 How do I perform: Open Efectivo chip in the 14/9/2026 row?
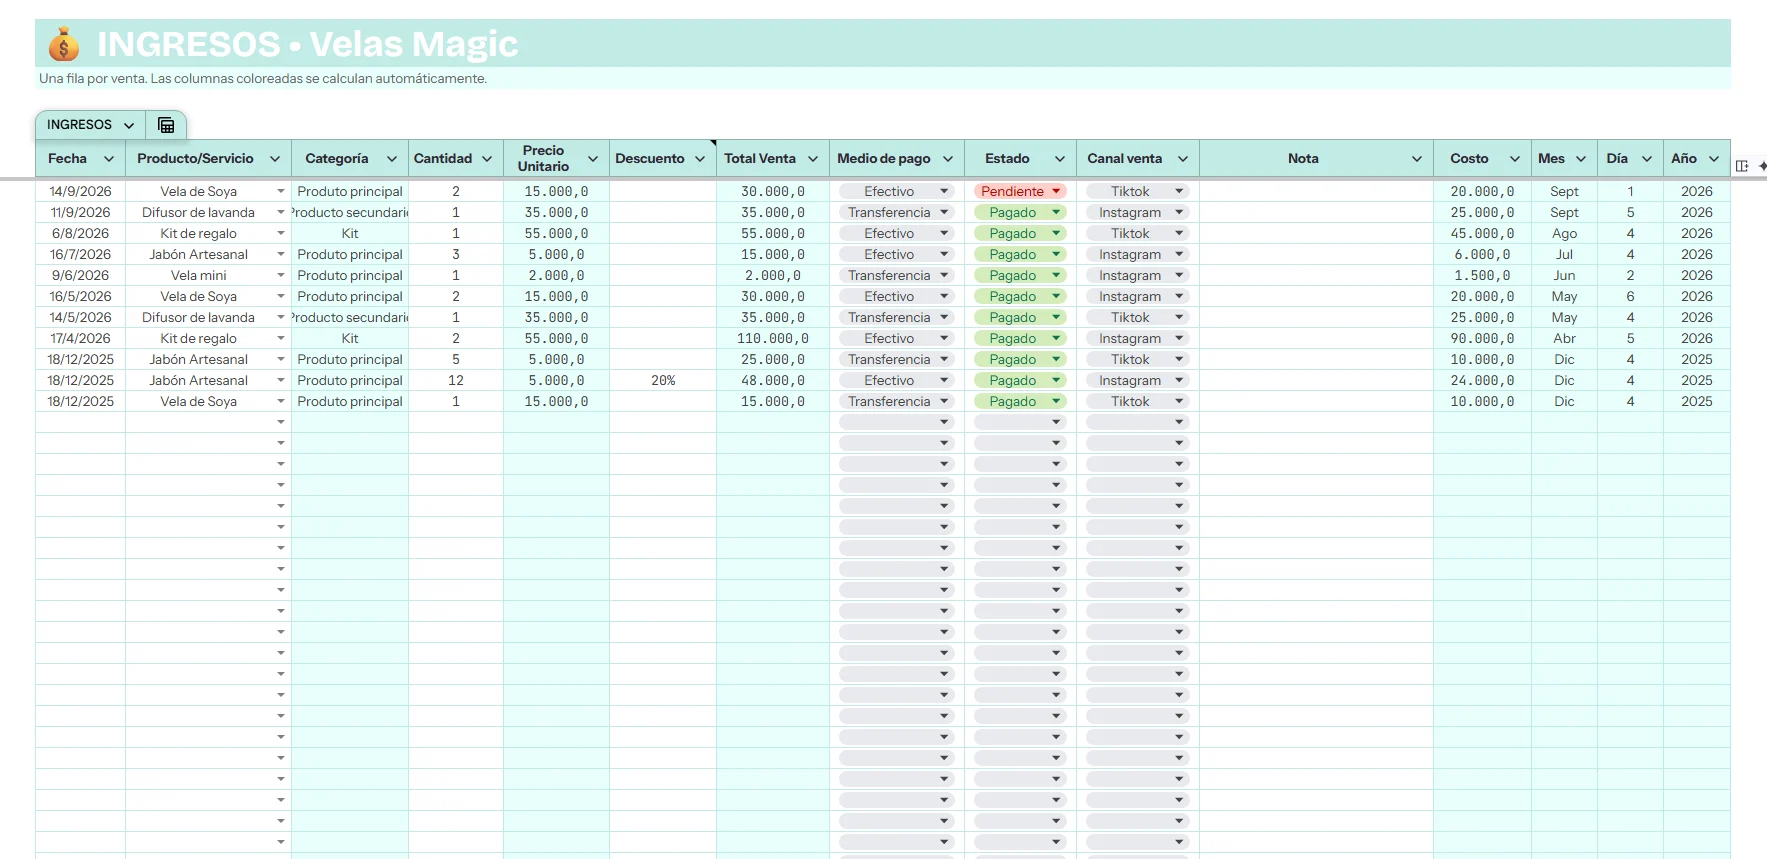pyautogui.click(x=896, y=191)
